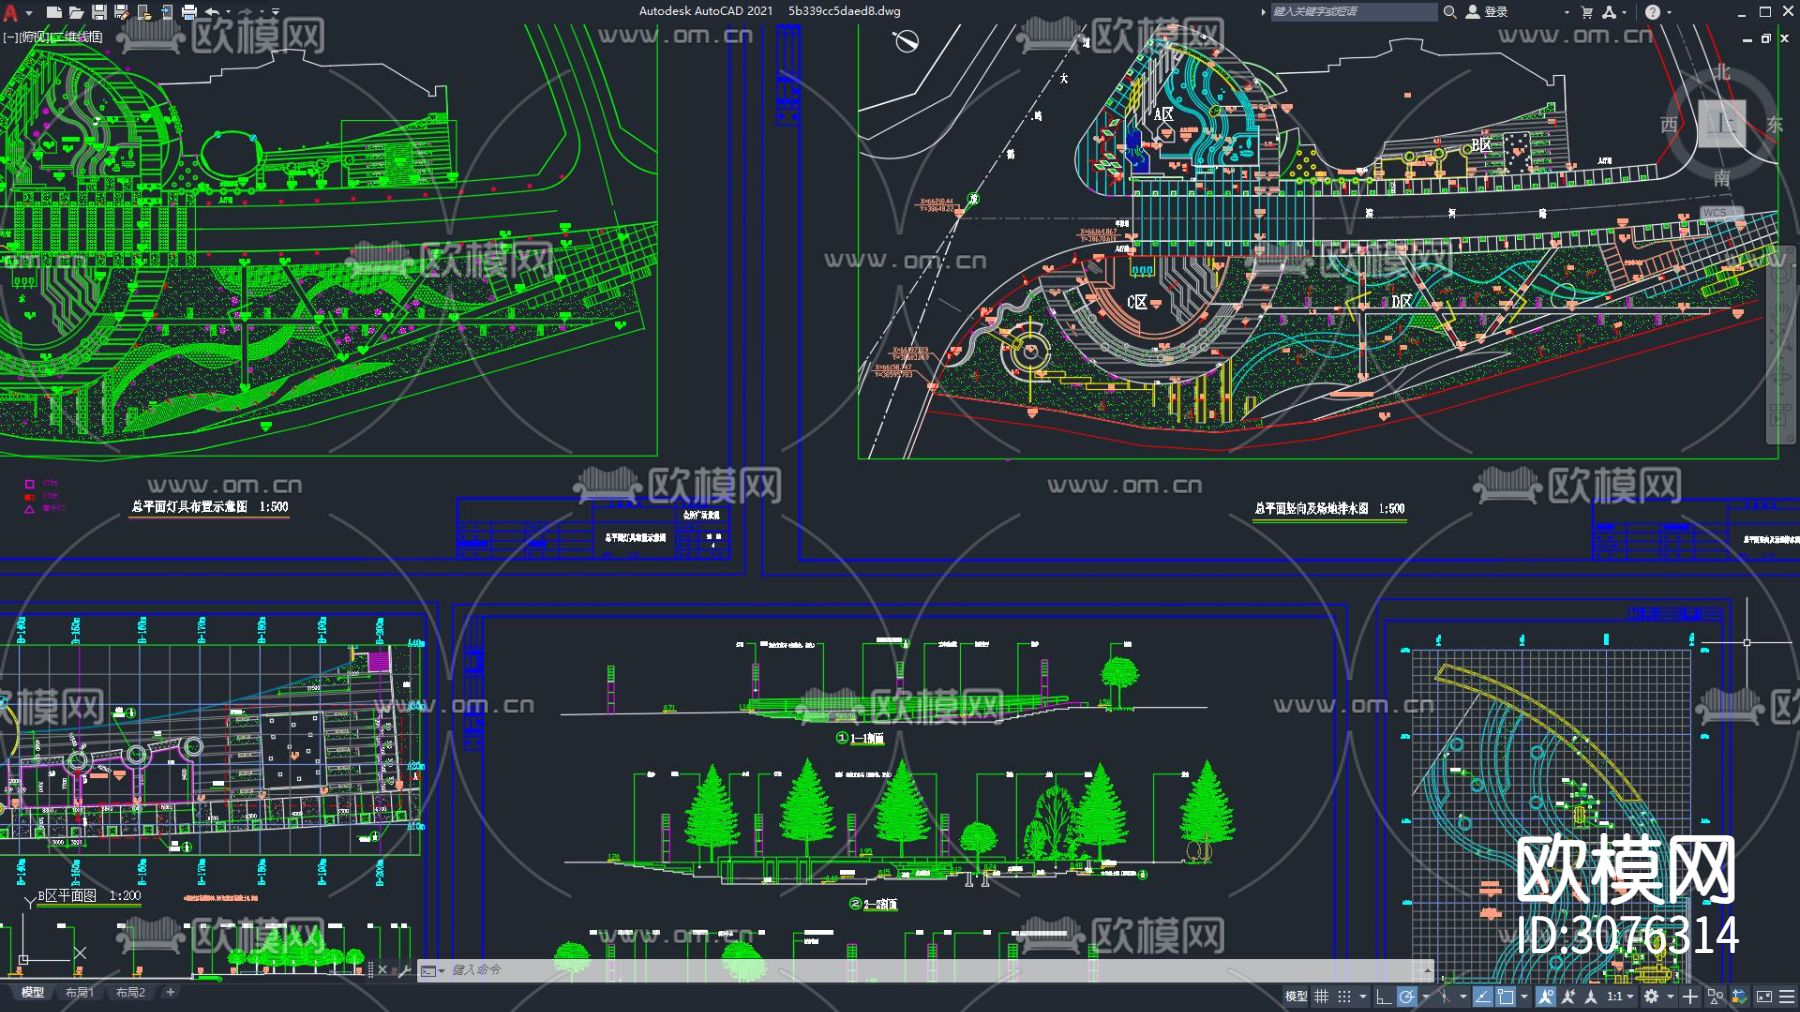Image resolution: width=1800 pixels, height=1012 pixels.
Task: Create a new drawing from Quick Access
Action: [54, 12]
